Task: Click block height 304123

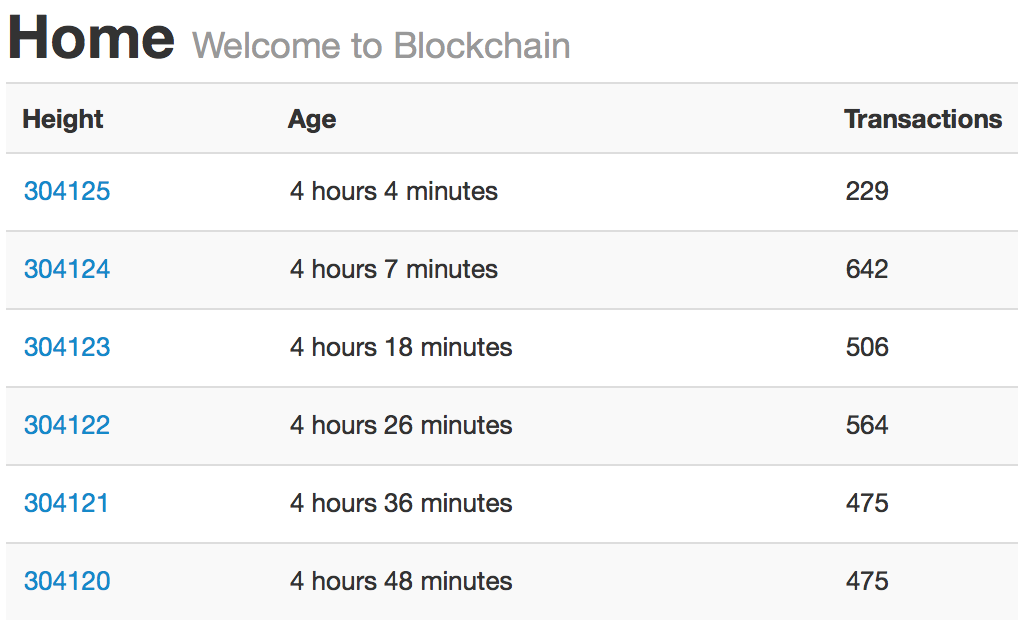Action: pyautogui.click(x=67, y=347)
